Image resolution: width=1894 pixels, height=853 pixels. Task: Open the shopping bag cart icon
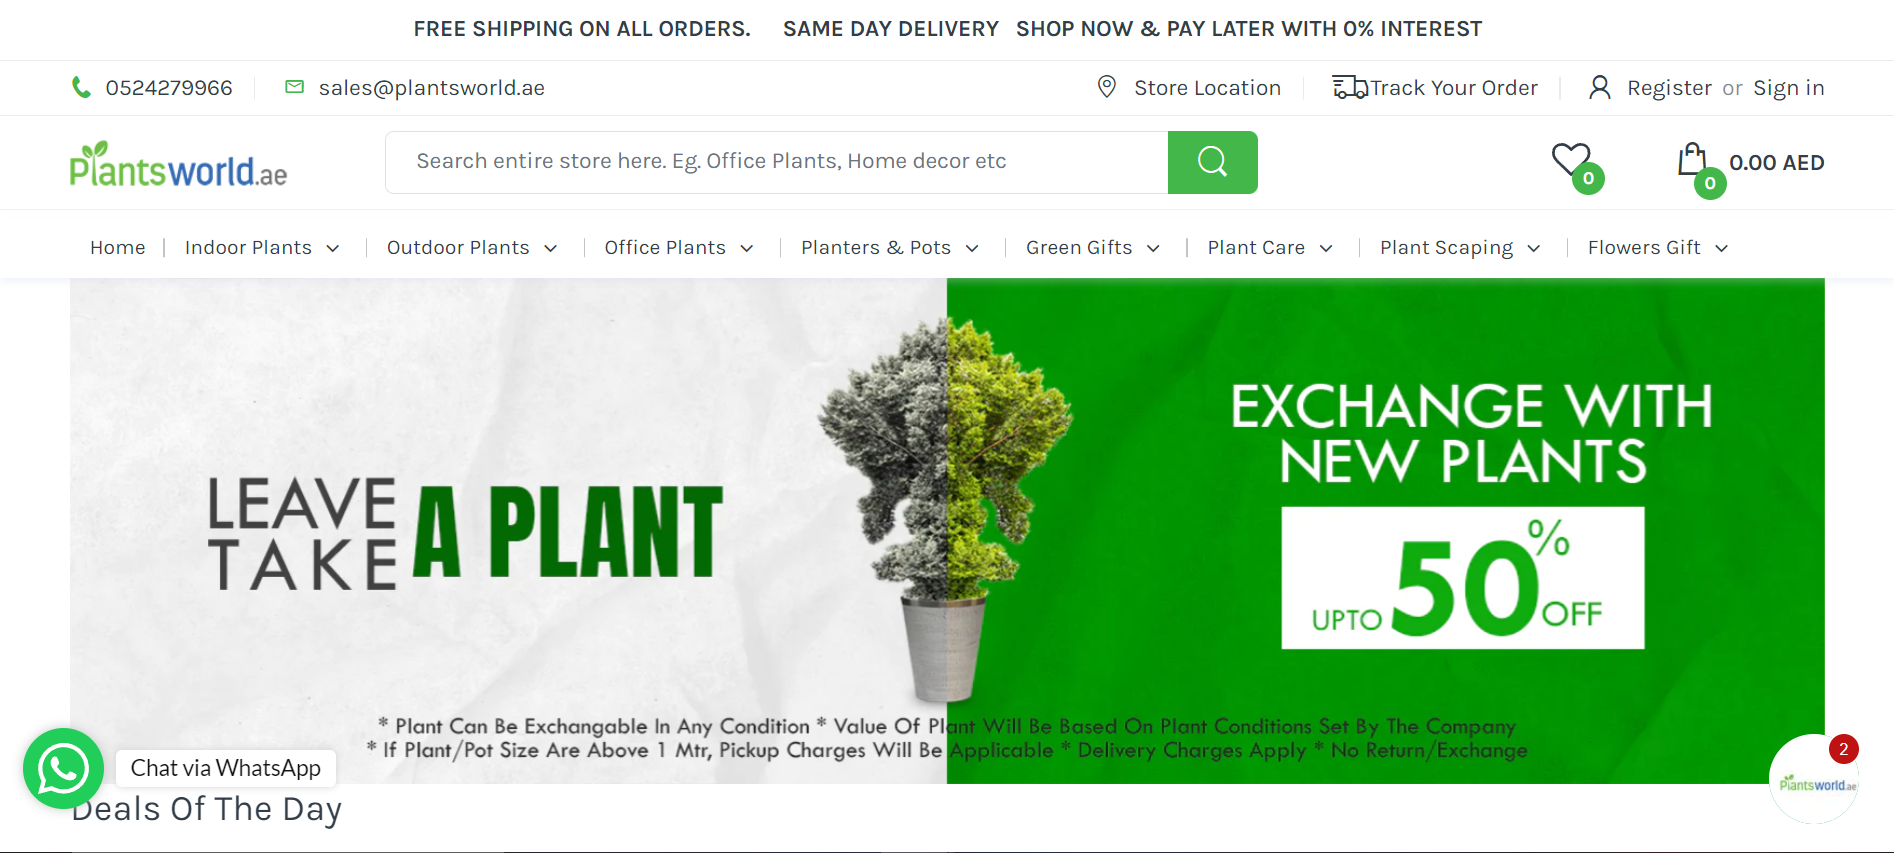1692,159
